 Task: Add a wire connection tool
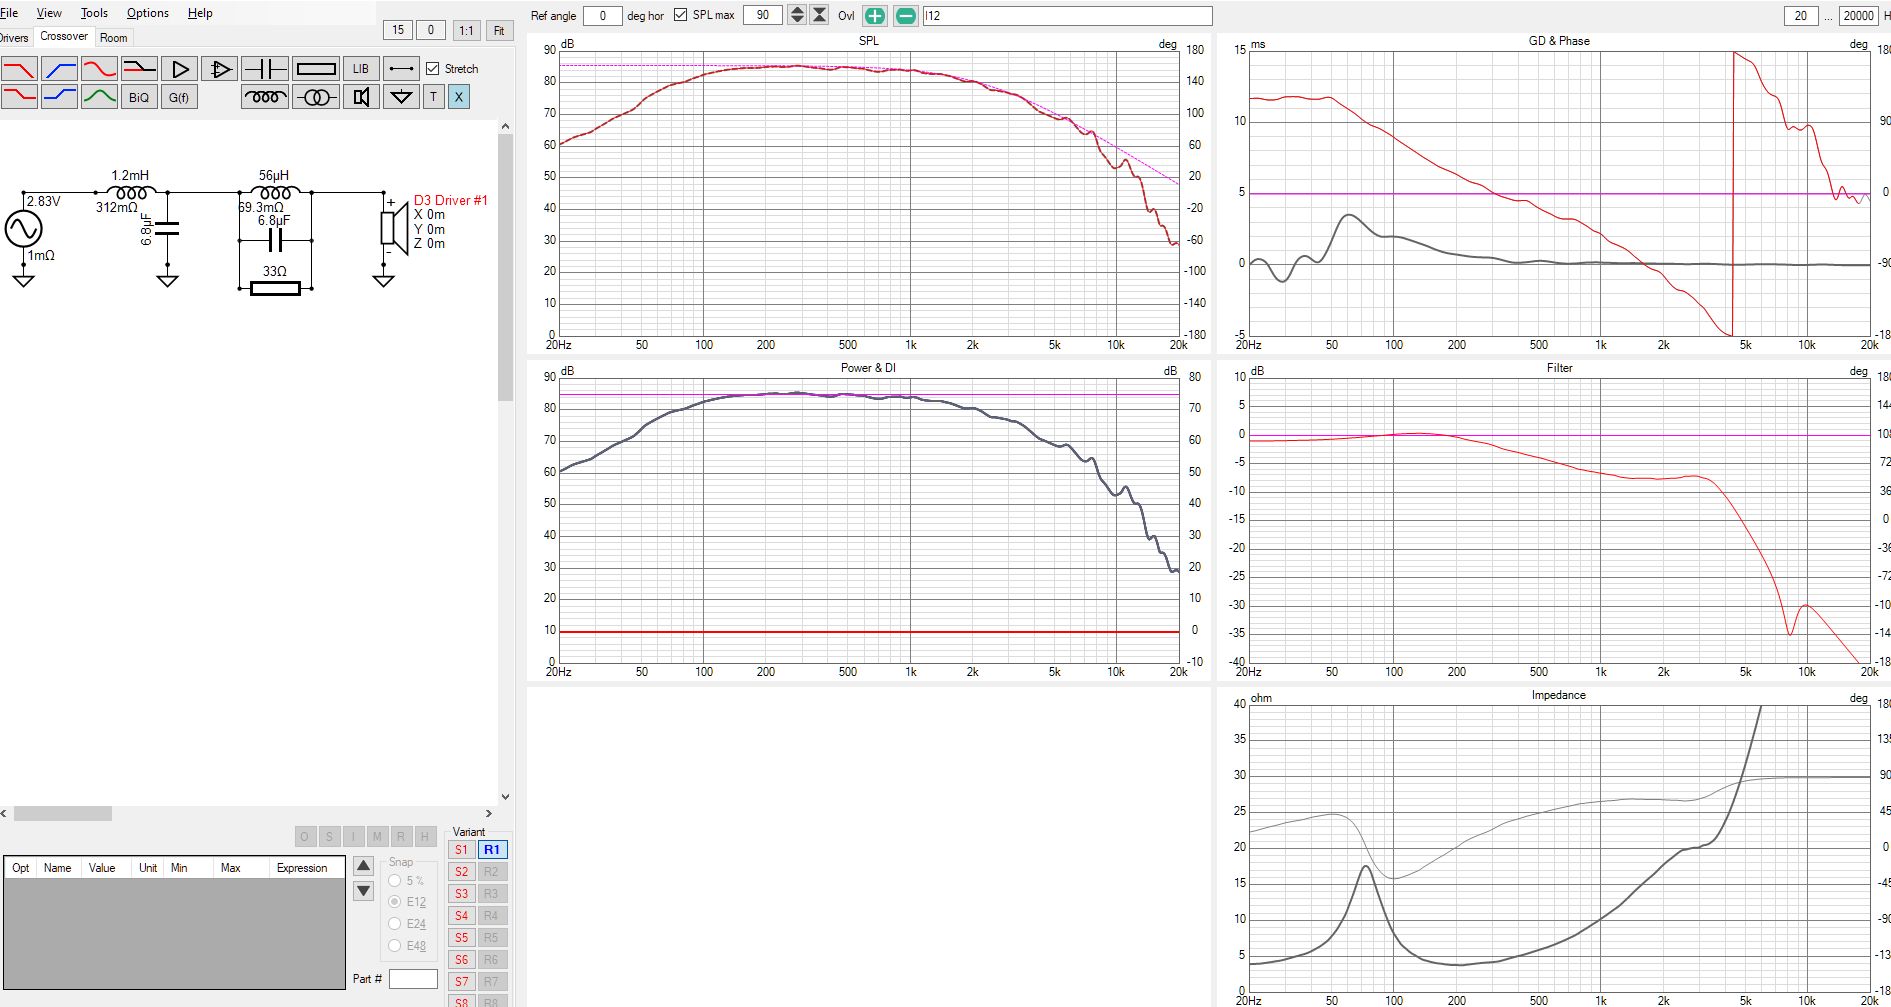point(401,69)
